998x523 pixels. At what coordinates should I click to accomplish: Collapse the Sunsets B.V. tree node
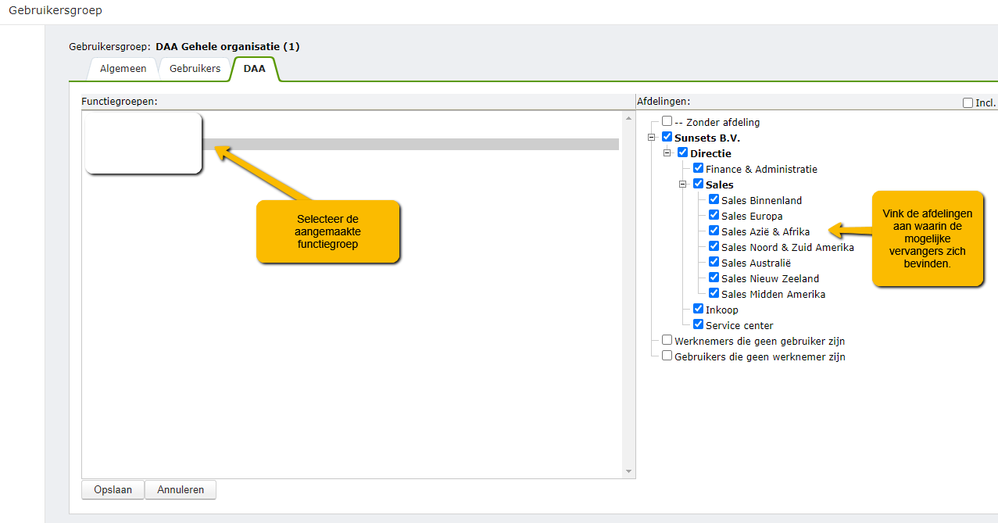coord(651,137)
